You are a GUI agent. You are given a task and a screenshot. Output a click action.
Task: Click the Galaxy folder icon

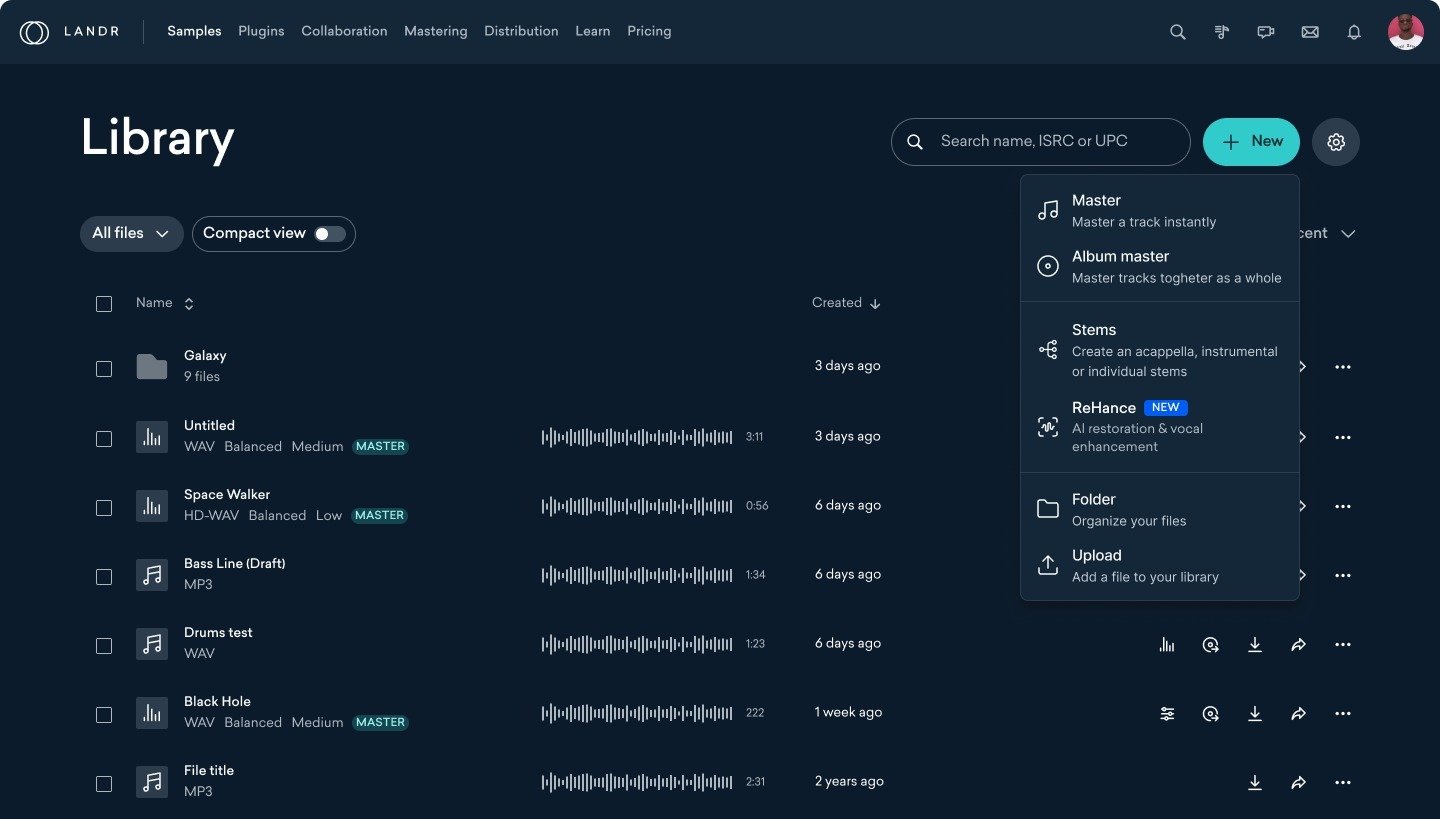(x=152, y=367)
